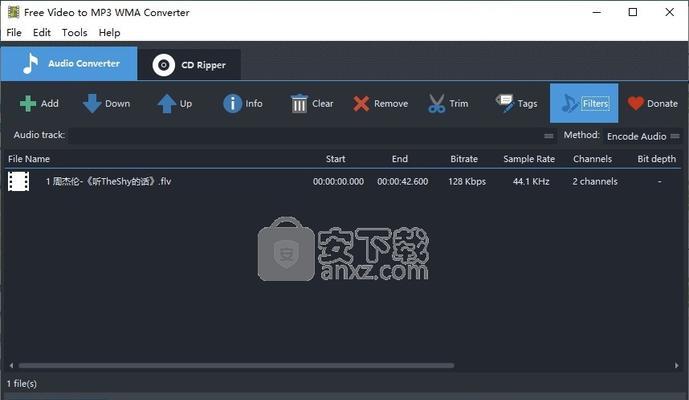Viewport: 689px width, 400px height.
Task: Click the 128 Kbps bitrate cell
Action: point(467,181)
